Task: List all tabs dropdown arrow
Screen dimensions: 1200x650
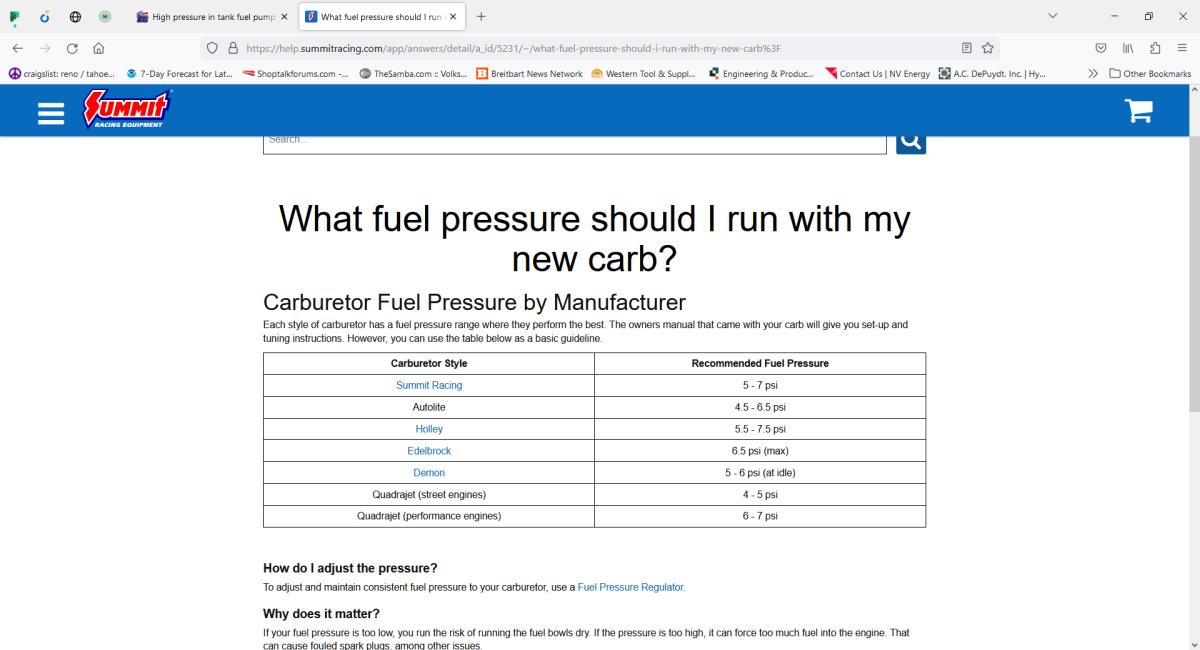Action: [1053, 16]
